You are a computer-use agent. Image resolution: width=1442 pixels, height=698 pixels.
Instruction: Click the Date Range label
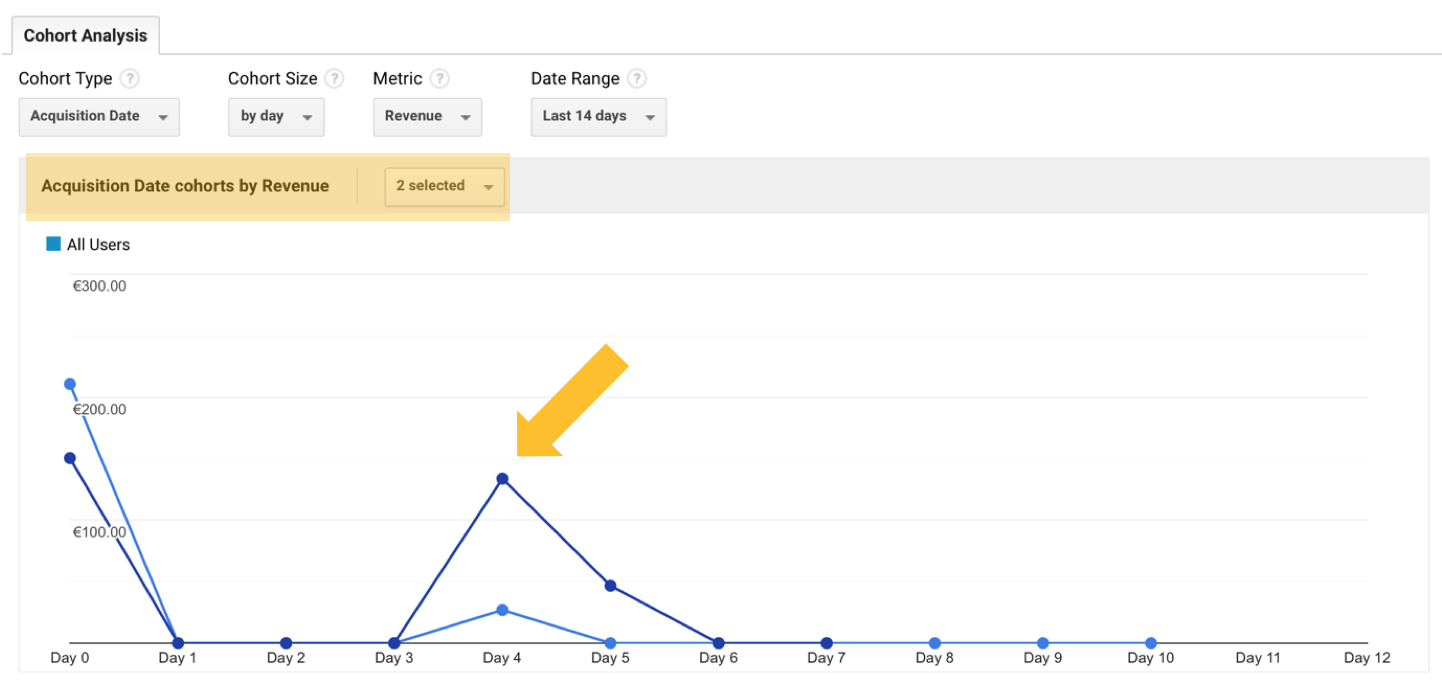pos(575,79)
